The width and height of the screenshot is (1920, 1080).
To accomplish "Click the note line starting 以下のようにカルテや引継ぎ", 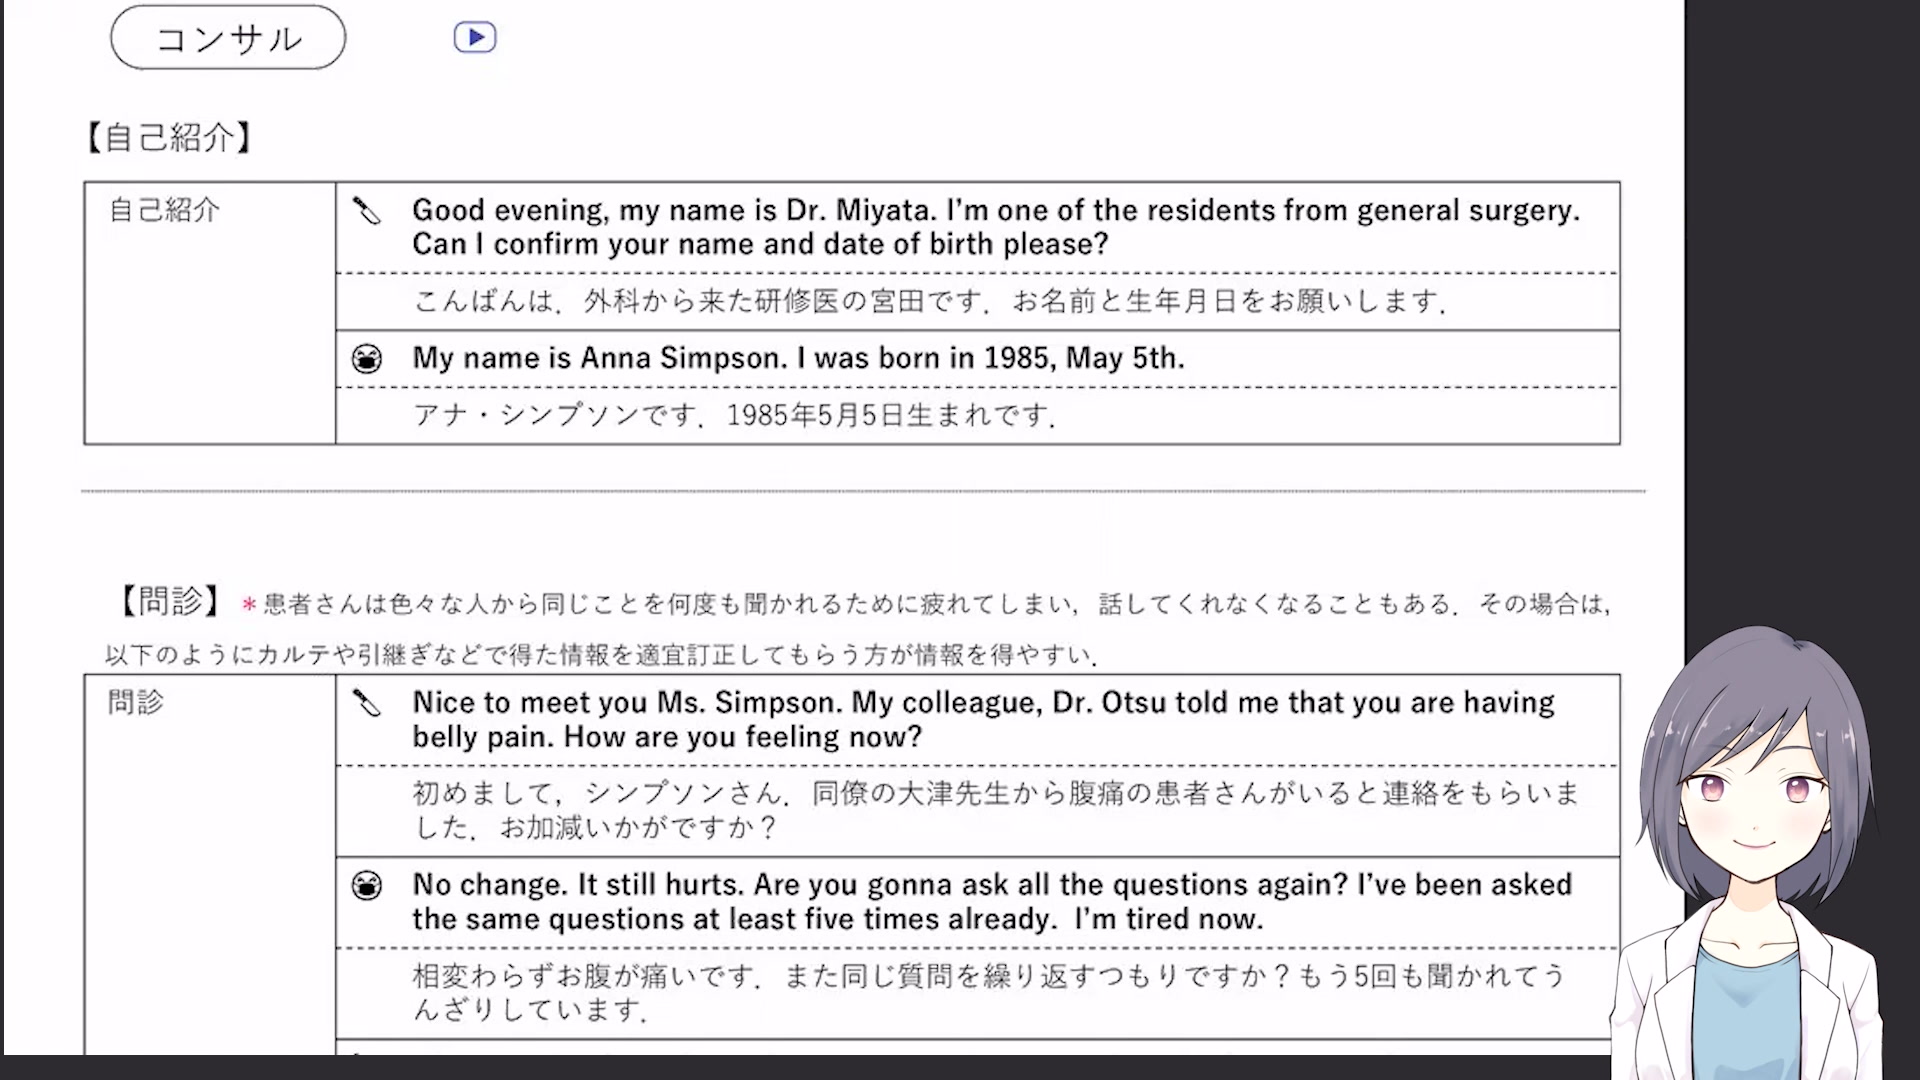I will point(600,655).
